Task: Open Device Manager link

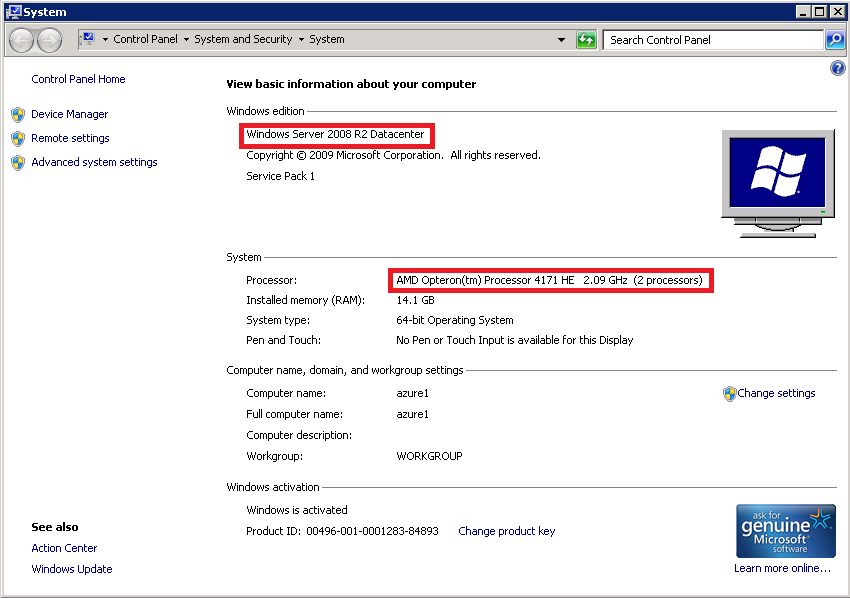Action: click(69, 114)
